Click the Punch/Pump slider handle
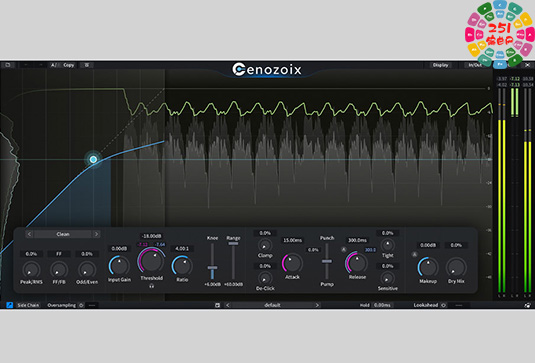This screenshot has width=535, height=363. click(327, 261)
